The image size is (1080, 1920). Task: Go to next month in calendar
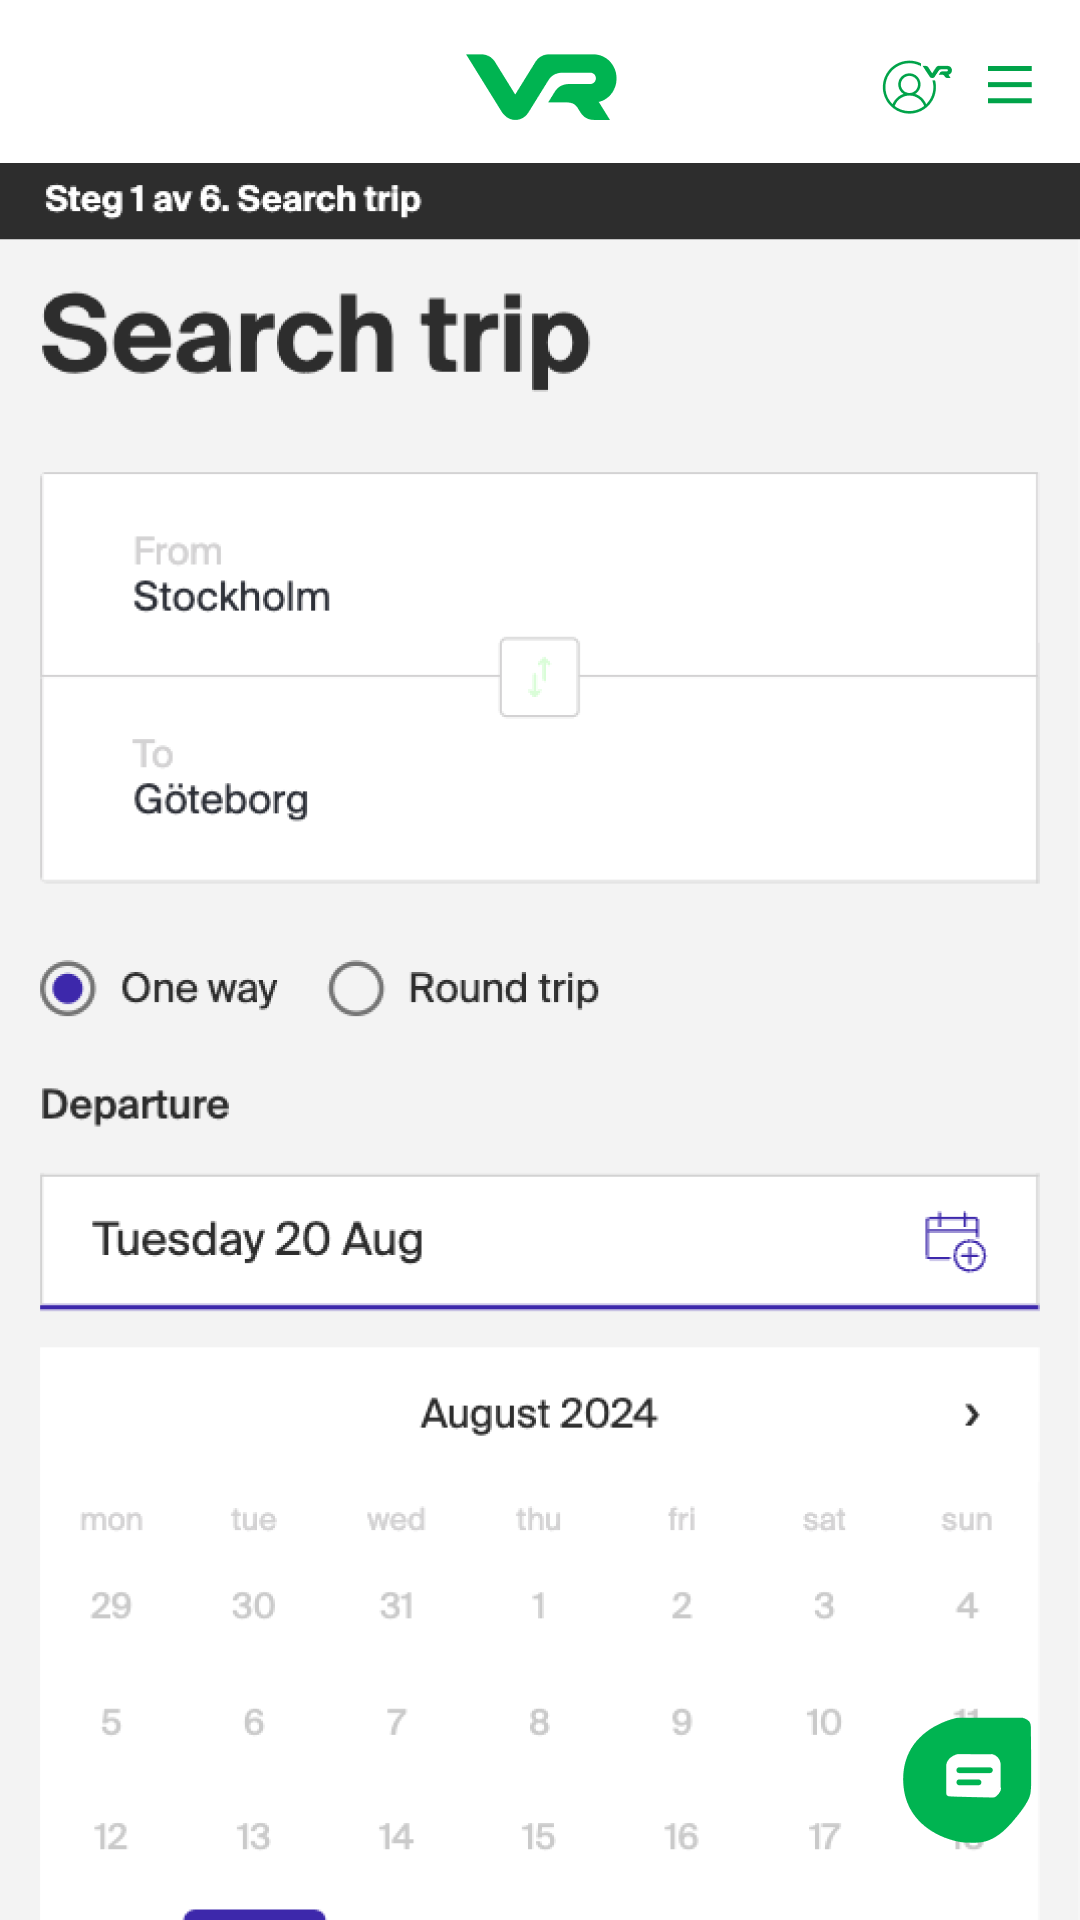point(971,1414)
